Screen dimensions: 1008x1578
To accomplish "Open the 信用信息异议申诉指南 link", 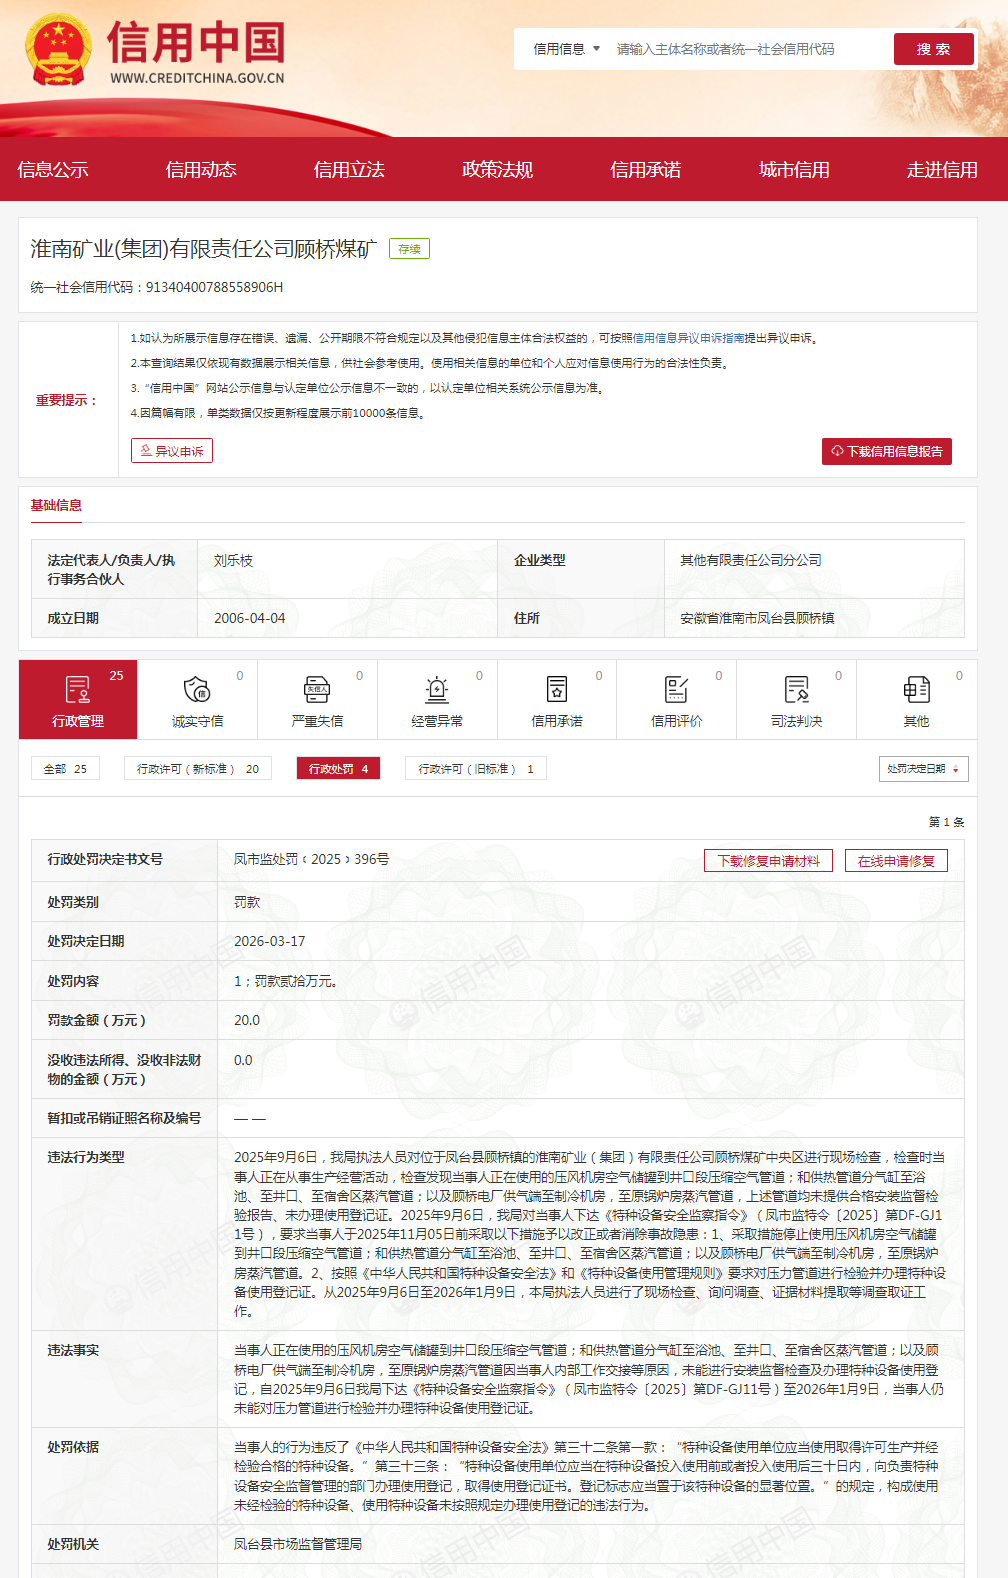I will point(689,338).
